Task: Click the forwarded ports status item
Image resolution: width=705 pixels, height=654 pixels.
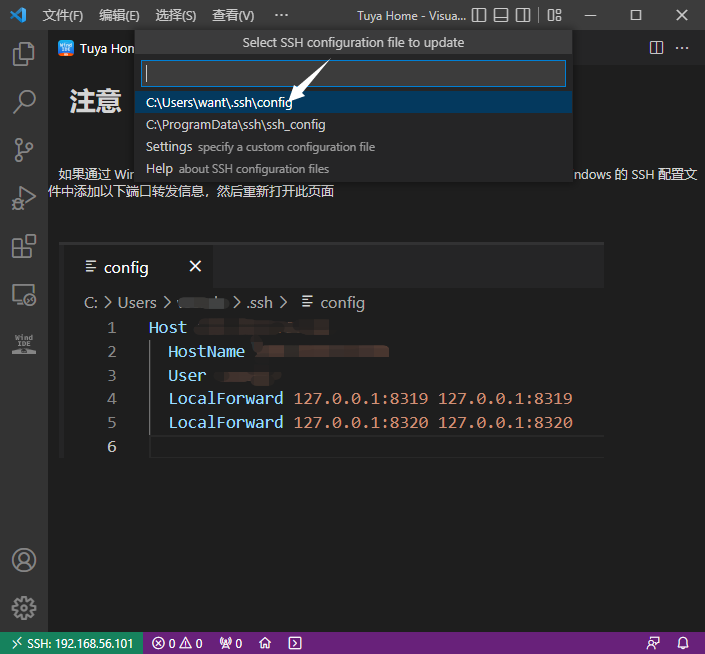Action: click(231, 643)
